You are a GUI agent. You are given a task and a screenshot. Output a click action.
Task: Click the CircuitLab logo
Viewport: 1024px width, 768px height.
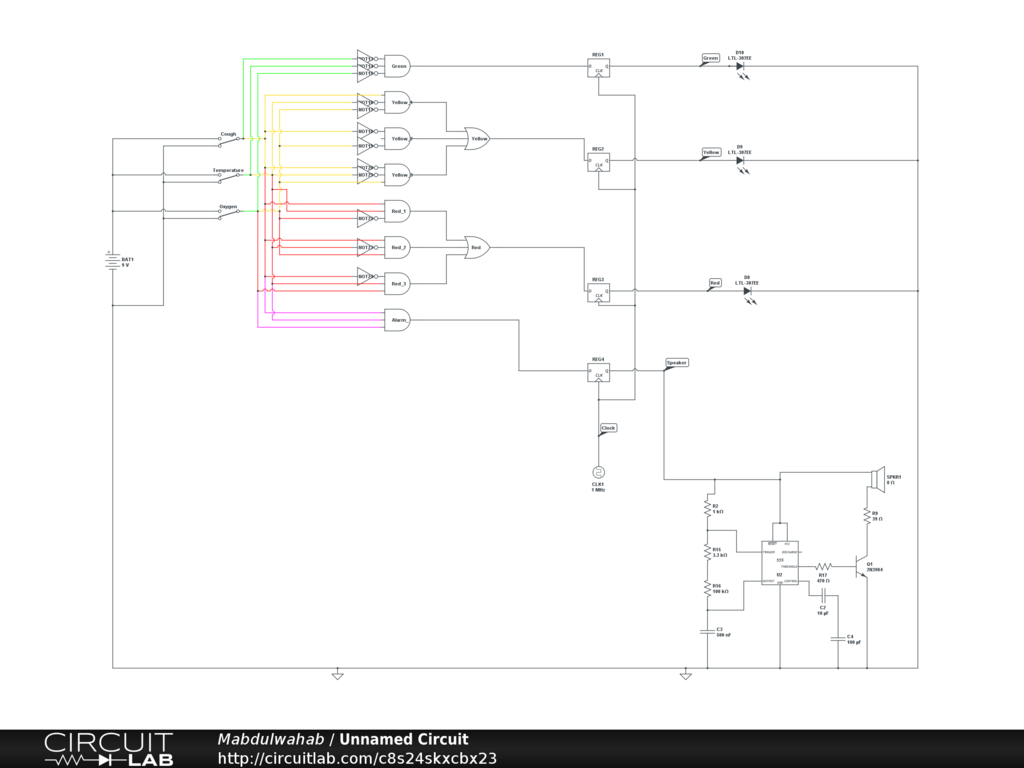coord(108,748)
